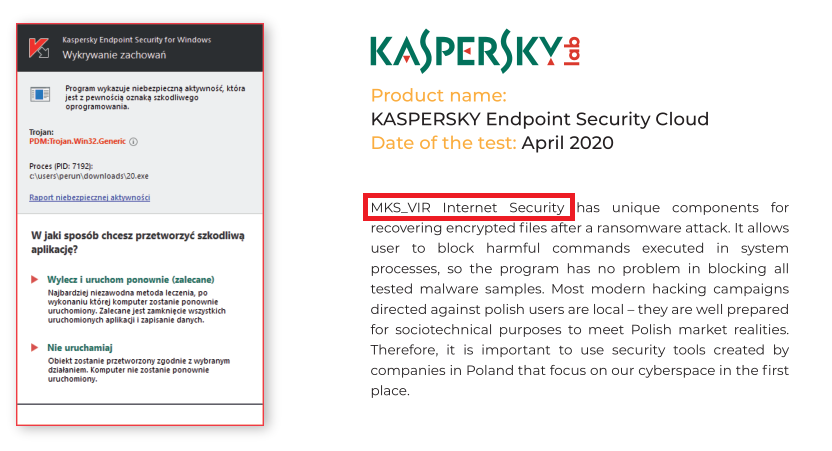Open the 'Raport niebezpiecznej aktywności' link
The image size is (832, 451).
[89, 197]
